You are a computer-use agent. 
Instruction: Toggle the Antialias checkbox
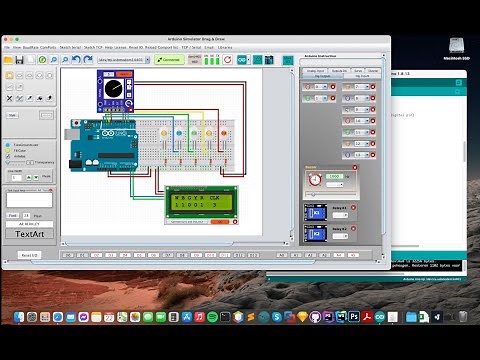pos(8,156)
